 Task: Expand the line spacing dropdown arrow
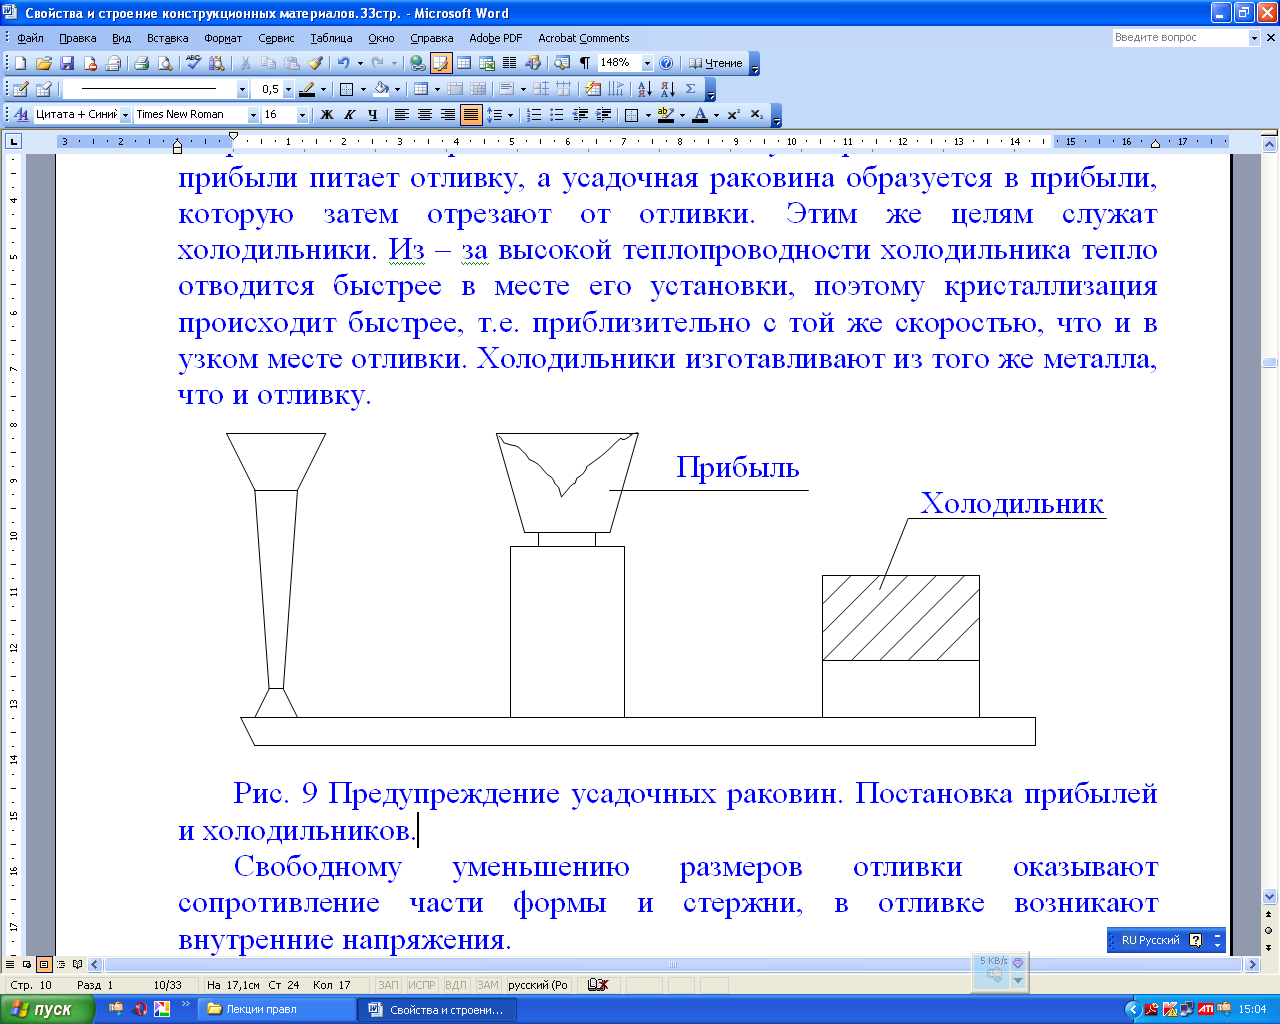510,115
